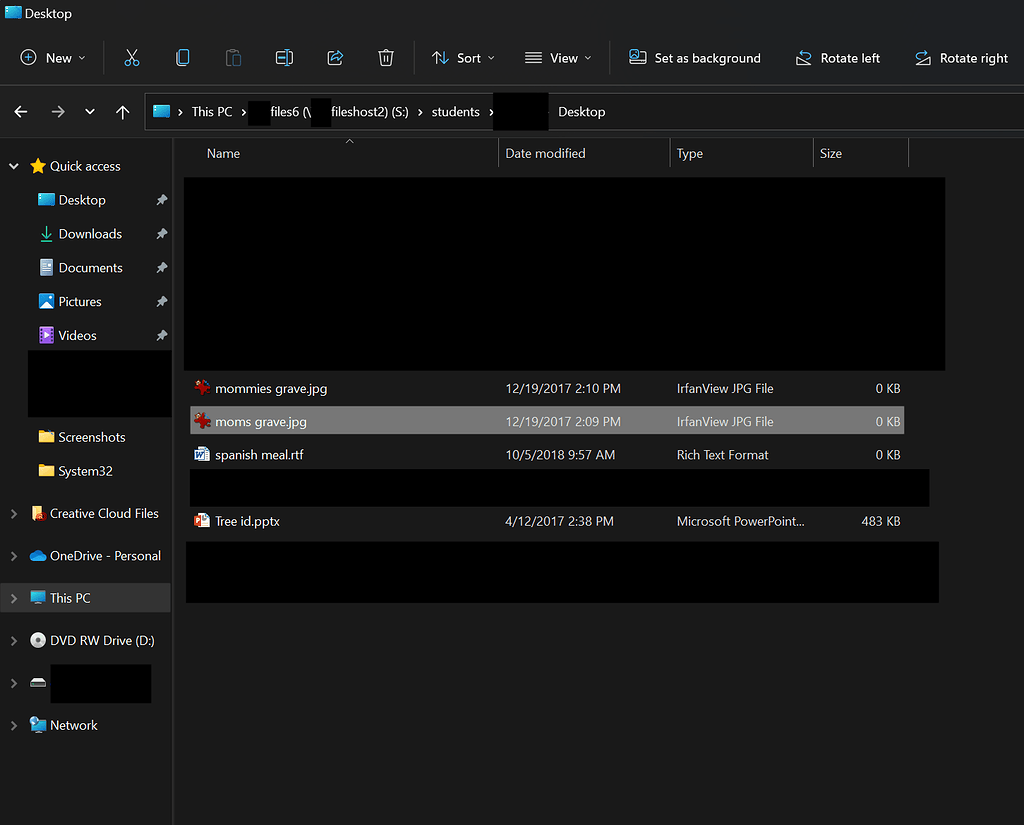Go back to previous folder
This screenshot has height=825, width=1024.
click(x=20, y=111)
